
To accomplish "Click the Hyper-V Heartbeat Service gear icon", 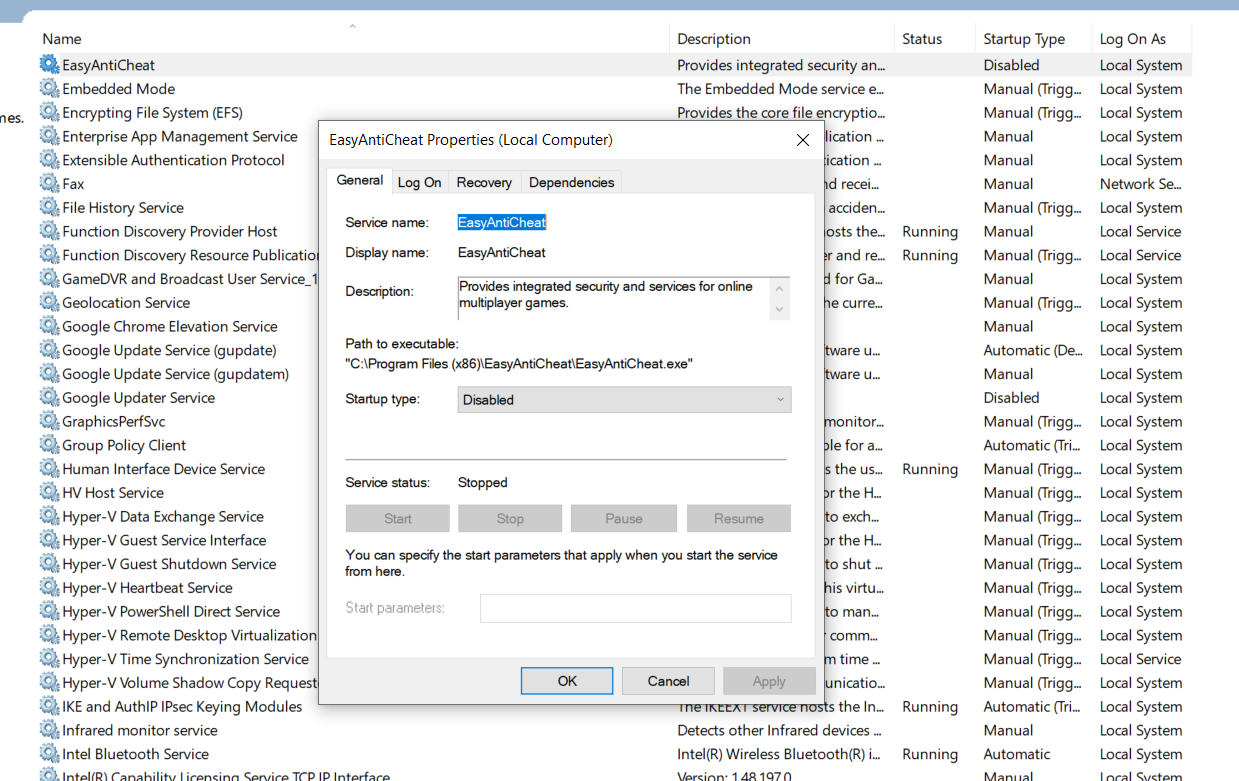I will [49, 588].
